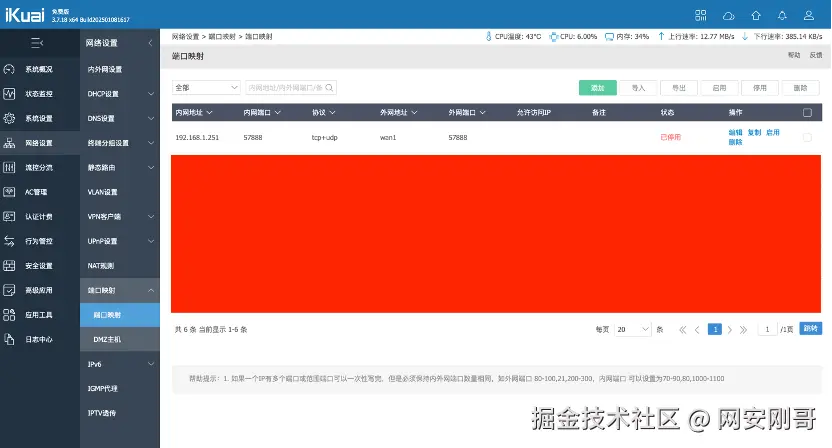
Task: Click the 帮助 link
Action: click(x=794, y=55)
